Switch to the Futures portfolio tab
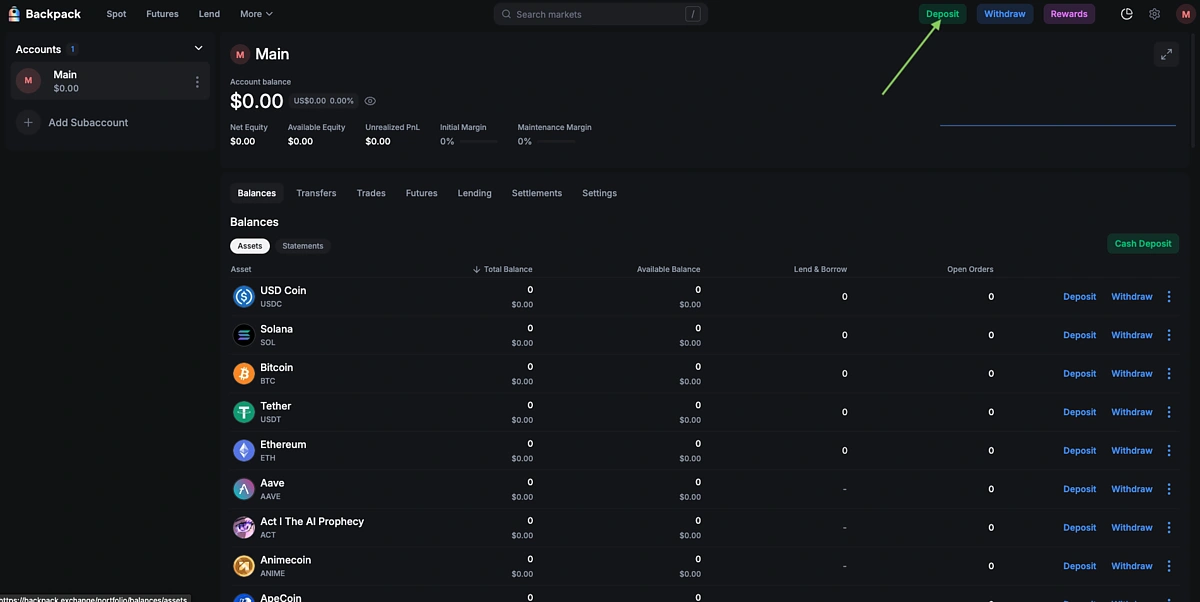 pos(421,193)
